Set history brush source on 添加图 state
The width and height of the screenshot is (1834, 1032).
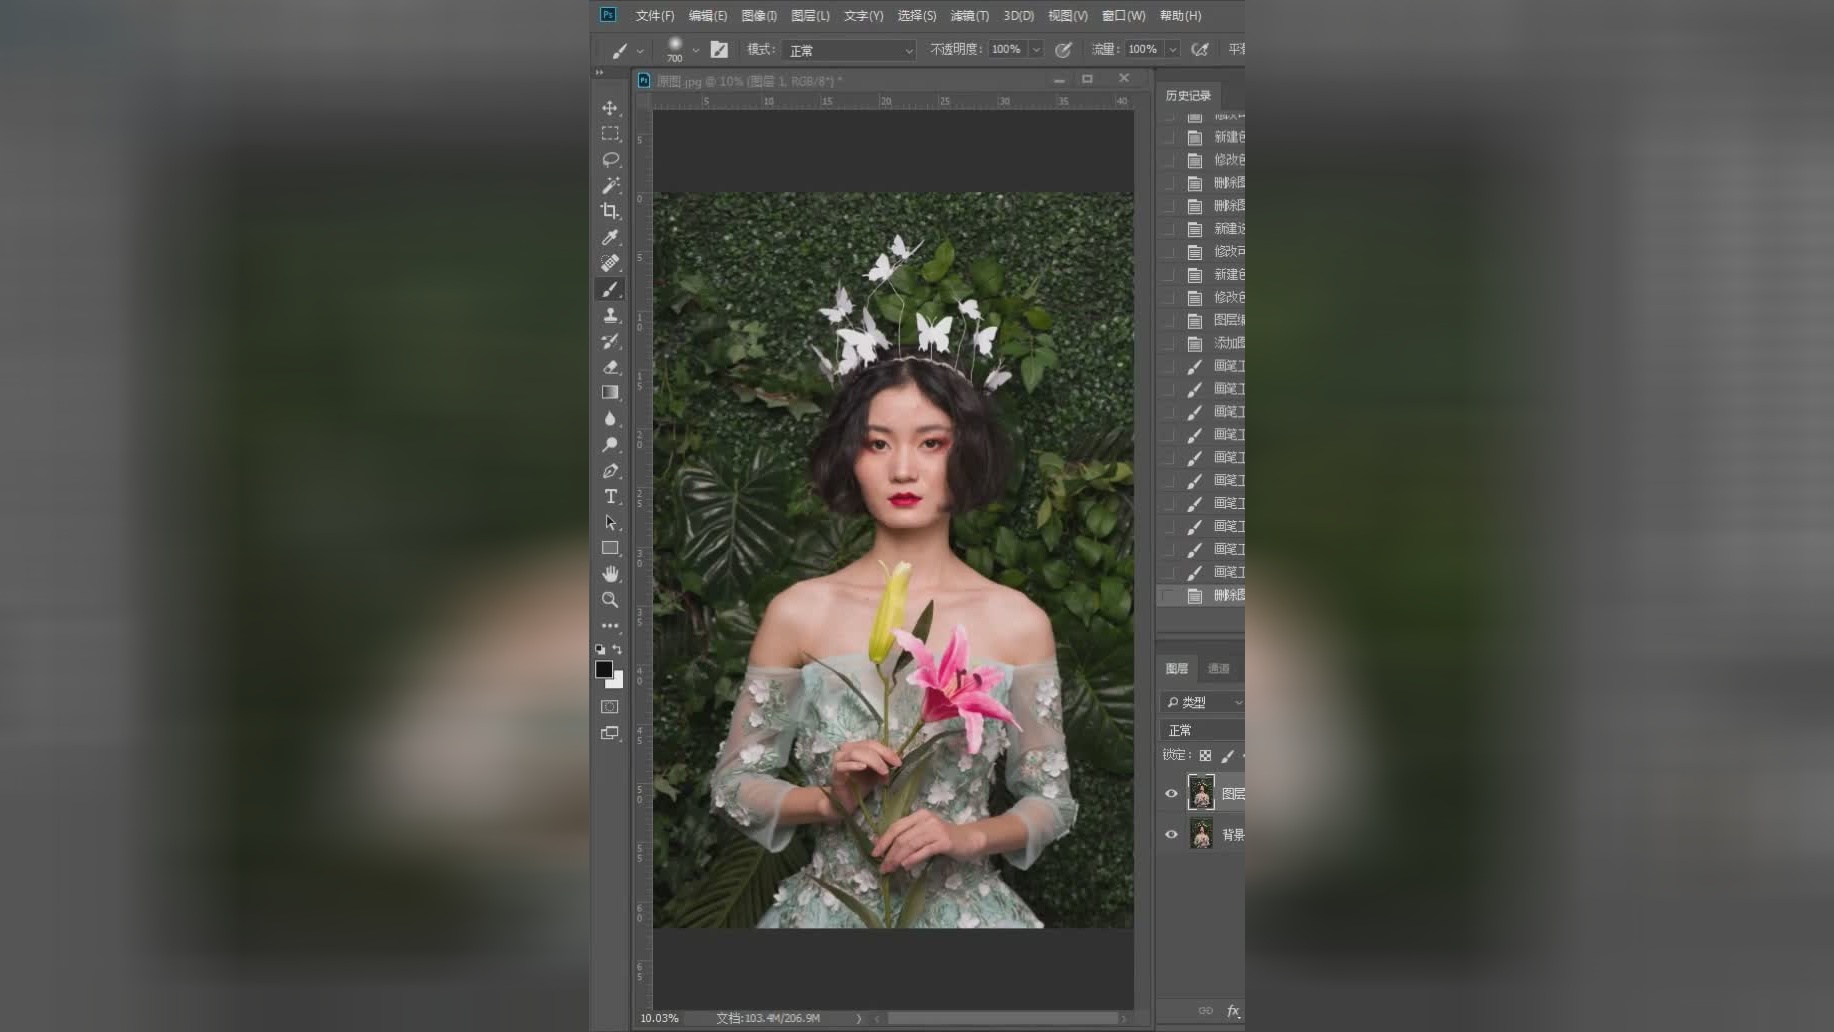[x=1168, y=343]
